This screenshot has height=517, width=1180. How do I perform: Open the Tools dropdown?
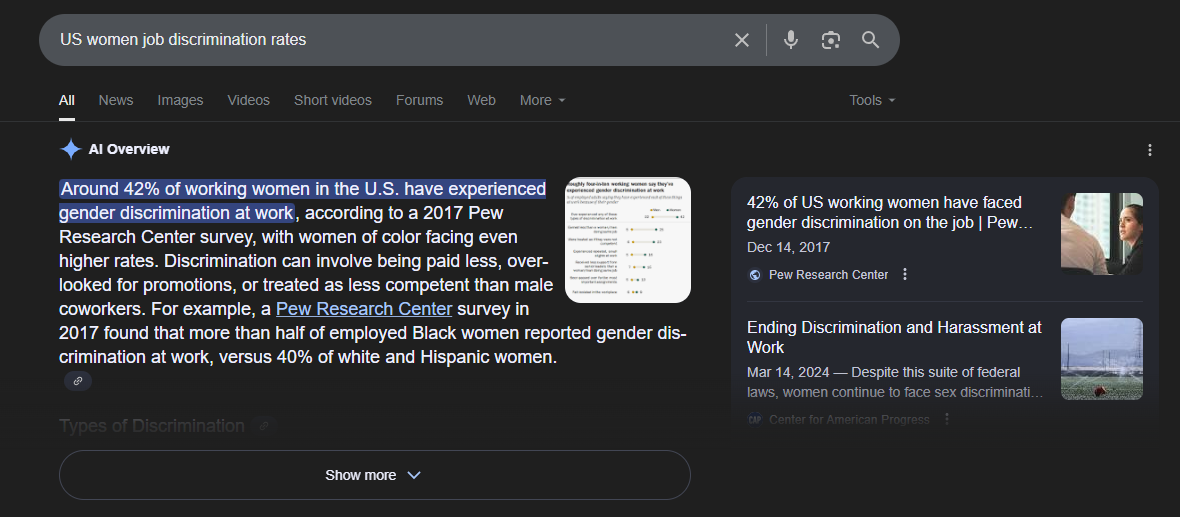point(872,100)
